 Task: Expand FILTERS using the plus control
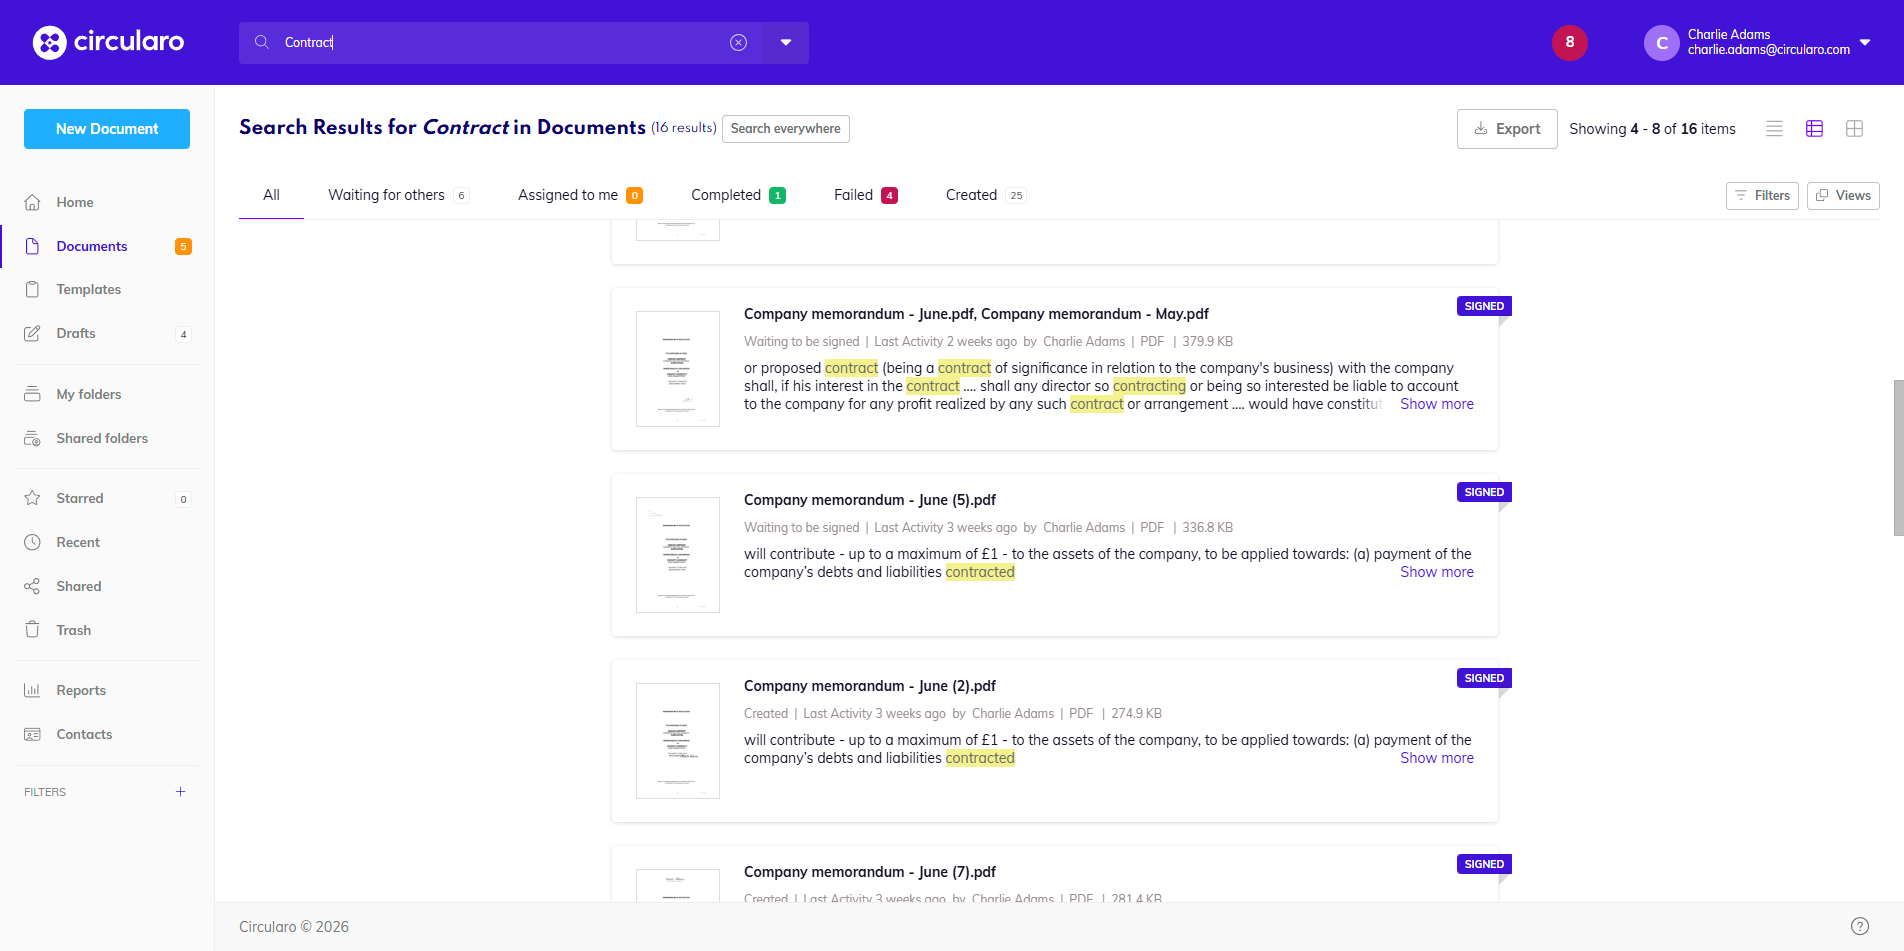coord(180,791)
